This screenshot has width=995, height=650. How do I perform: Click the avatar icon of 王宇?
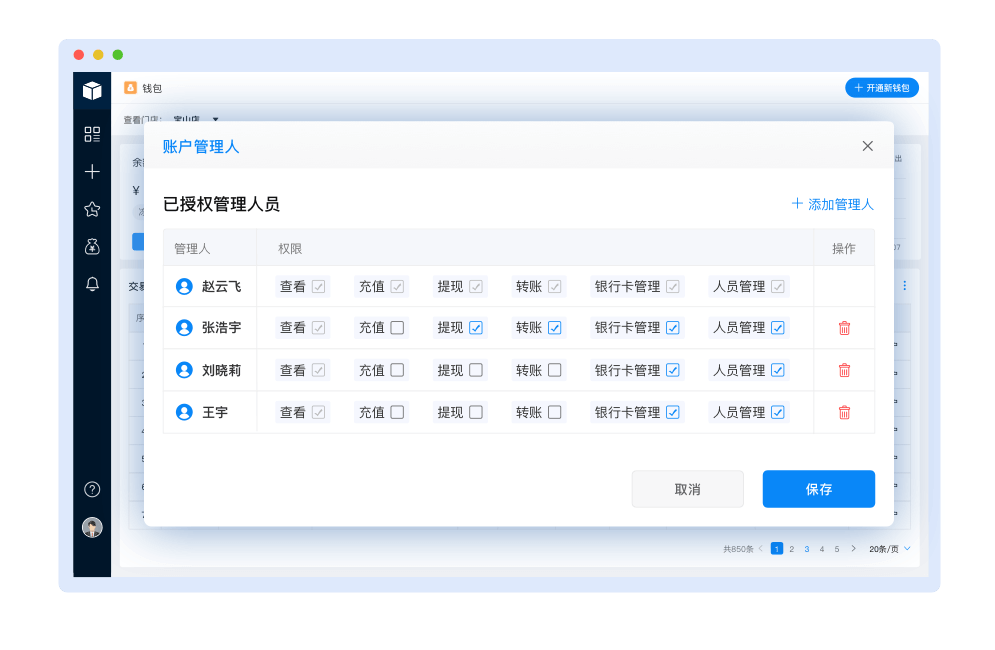pos(184,412)
